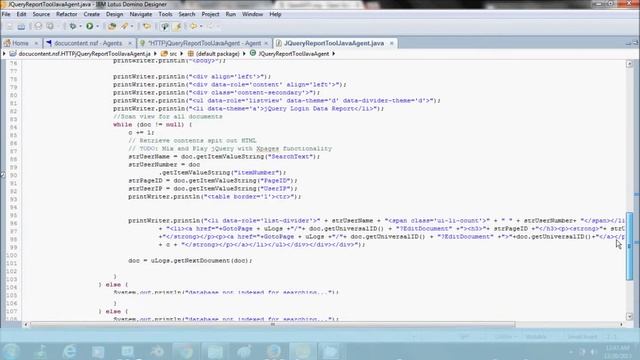Click the Java file icon in breadcrumb
Image resolution: width=640 pixels, height=360 pixels.
coord(13,53)
